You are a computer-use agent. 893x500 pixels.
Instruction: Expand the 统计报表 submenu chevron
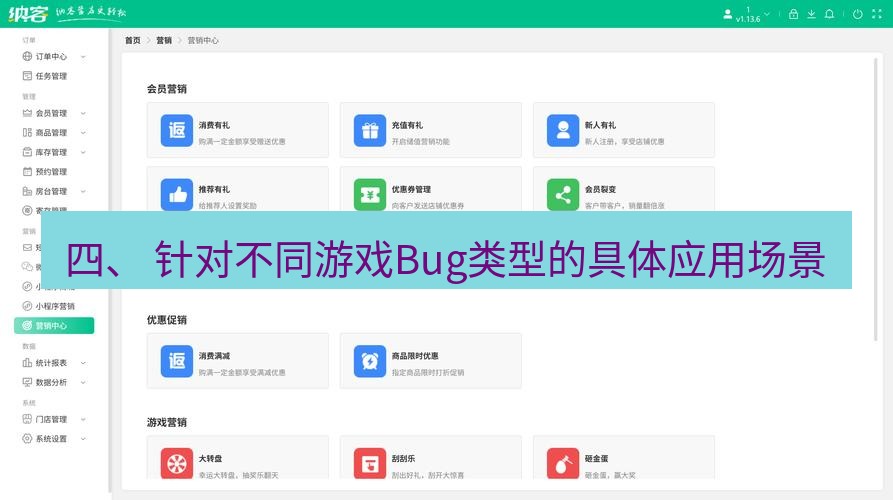click(x=83, y=363)
